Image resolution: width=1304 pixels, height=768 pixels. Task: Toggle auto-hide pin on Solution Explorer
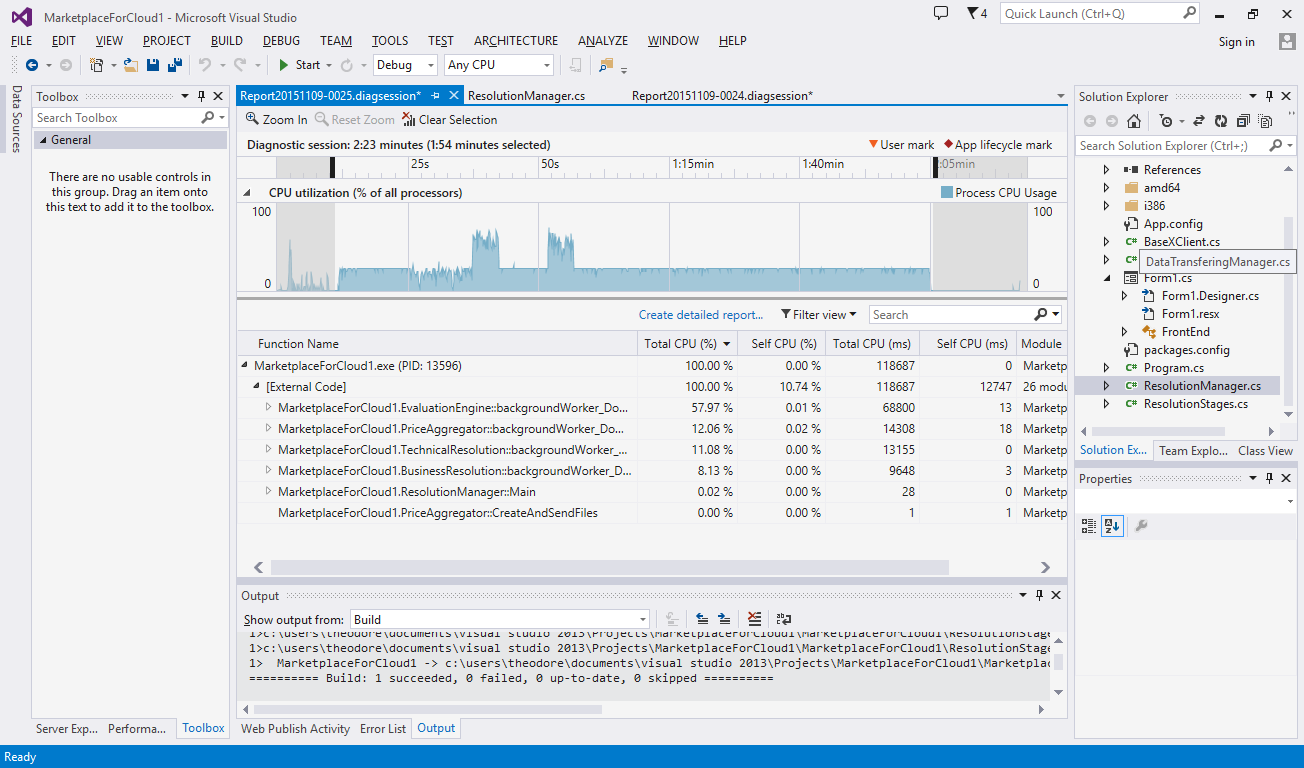tap(1269, 97)
